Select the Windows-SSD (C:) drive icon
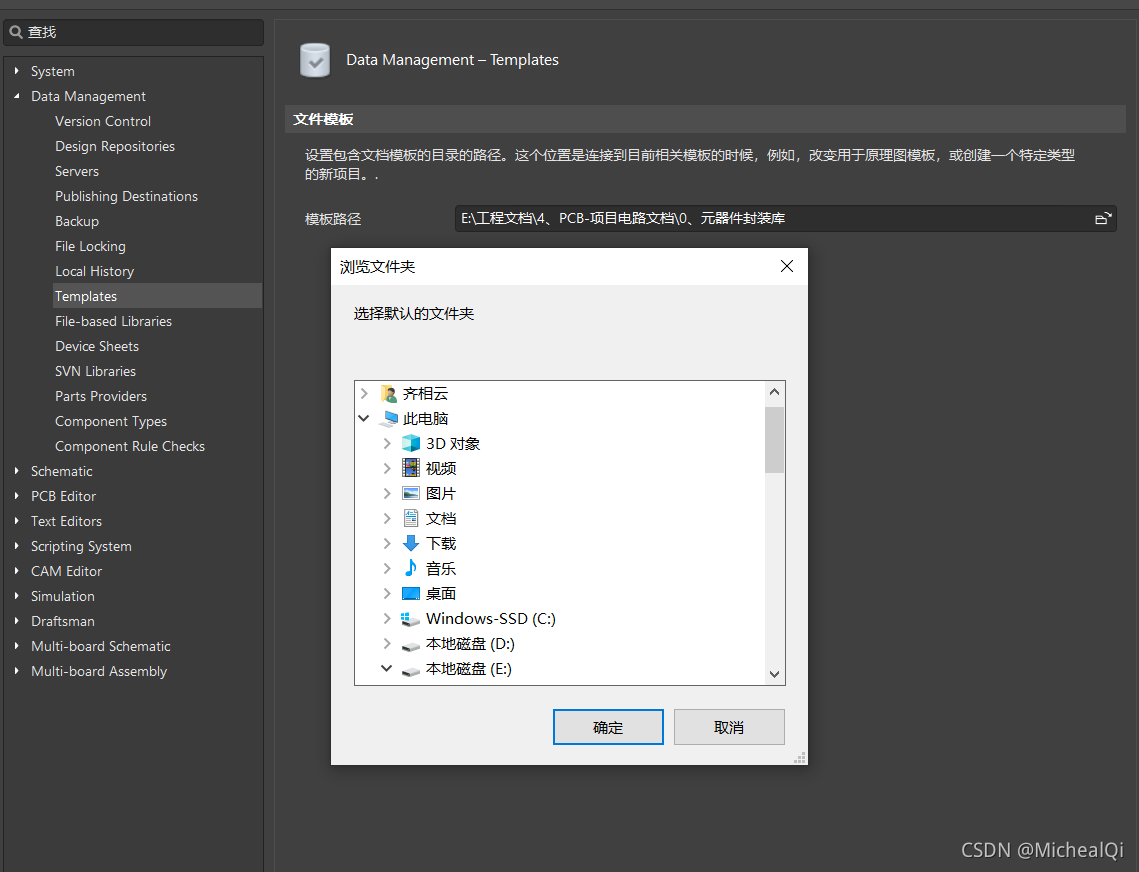 tap(411, 619)
